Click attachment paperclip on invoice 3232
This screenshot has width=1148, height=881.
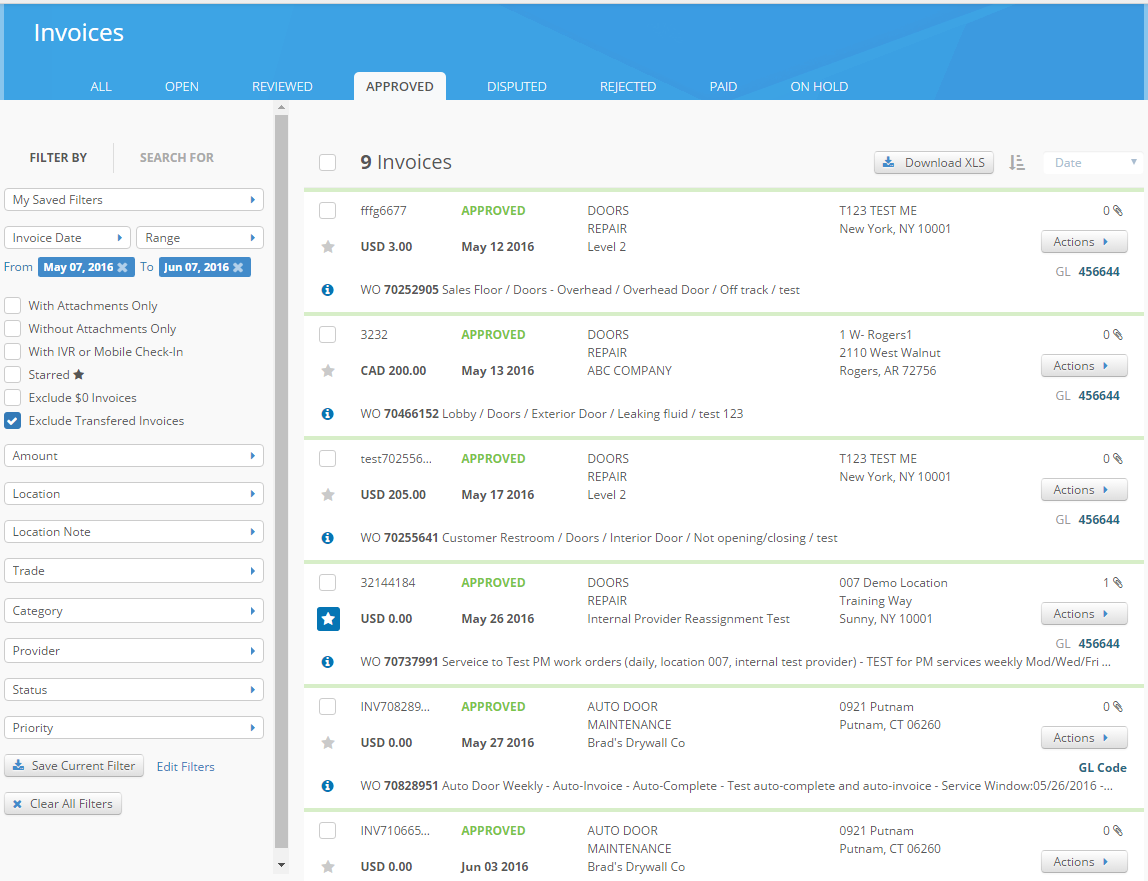[1117, 335]
